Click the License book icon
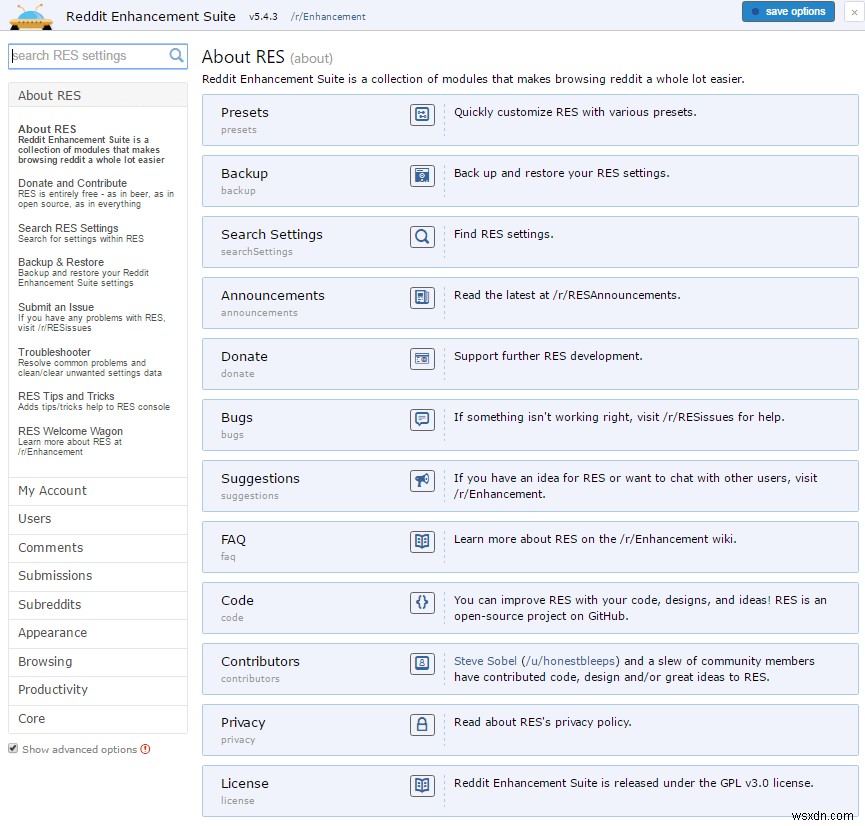Viewport: 865px width, 826px height. coord(422,786)
